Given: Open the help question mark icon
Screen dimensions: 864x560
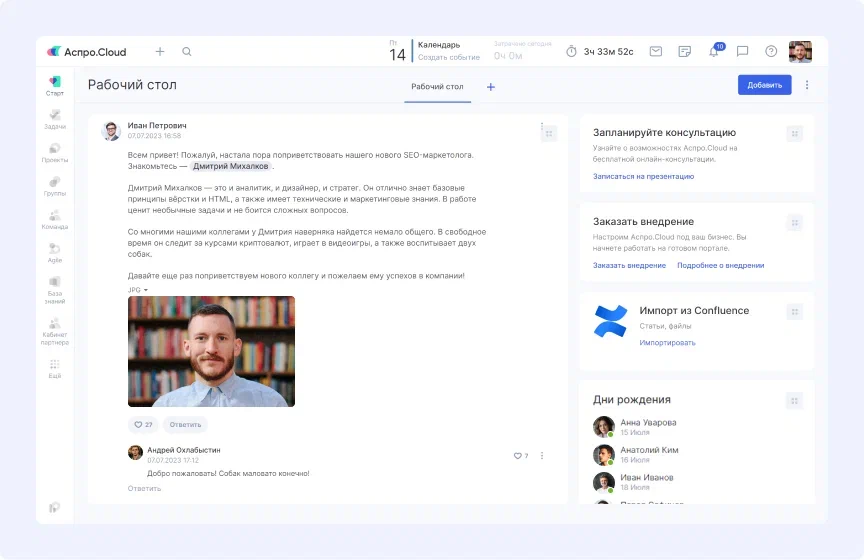Looking at the screenshot, I should (771, 51).
